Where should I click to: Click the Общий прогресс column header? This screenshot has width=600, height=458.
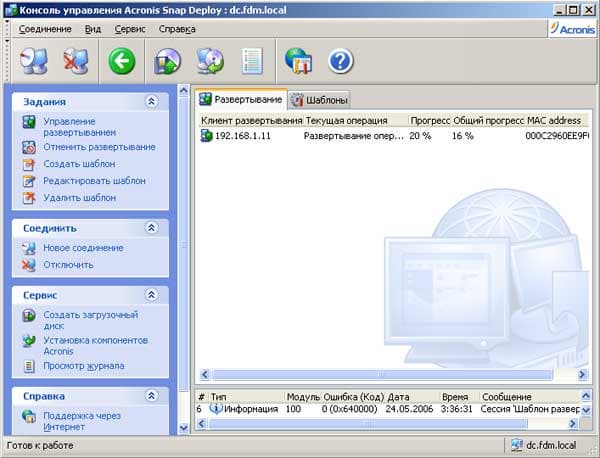[x=489, y=121]
